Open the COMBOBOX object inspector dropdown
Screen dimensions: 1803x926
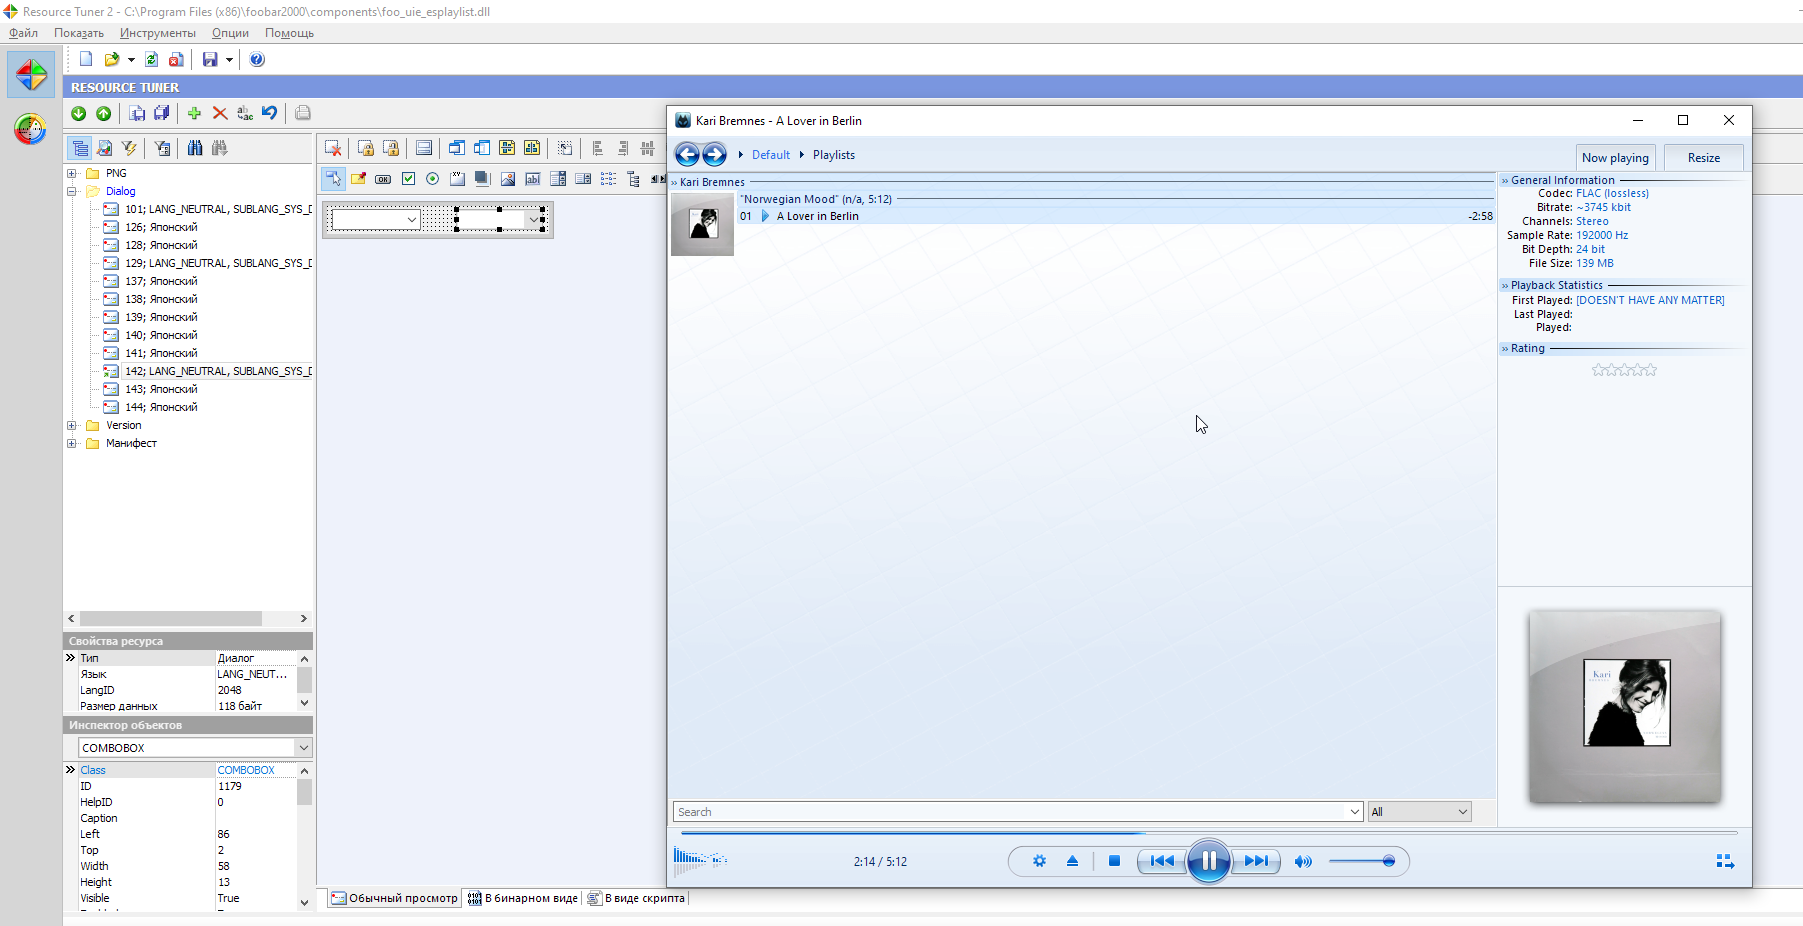tap(303, 748)
